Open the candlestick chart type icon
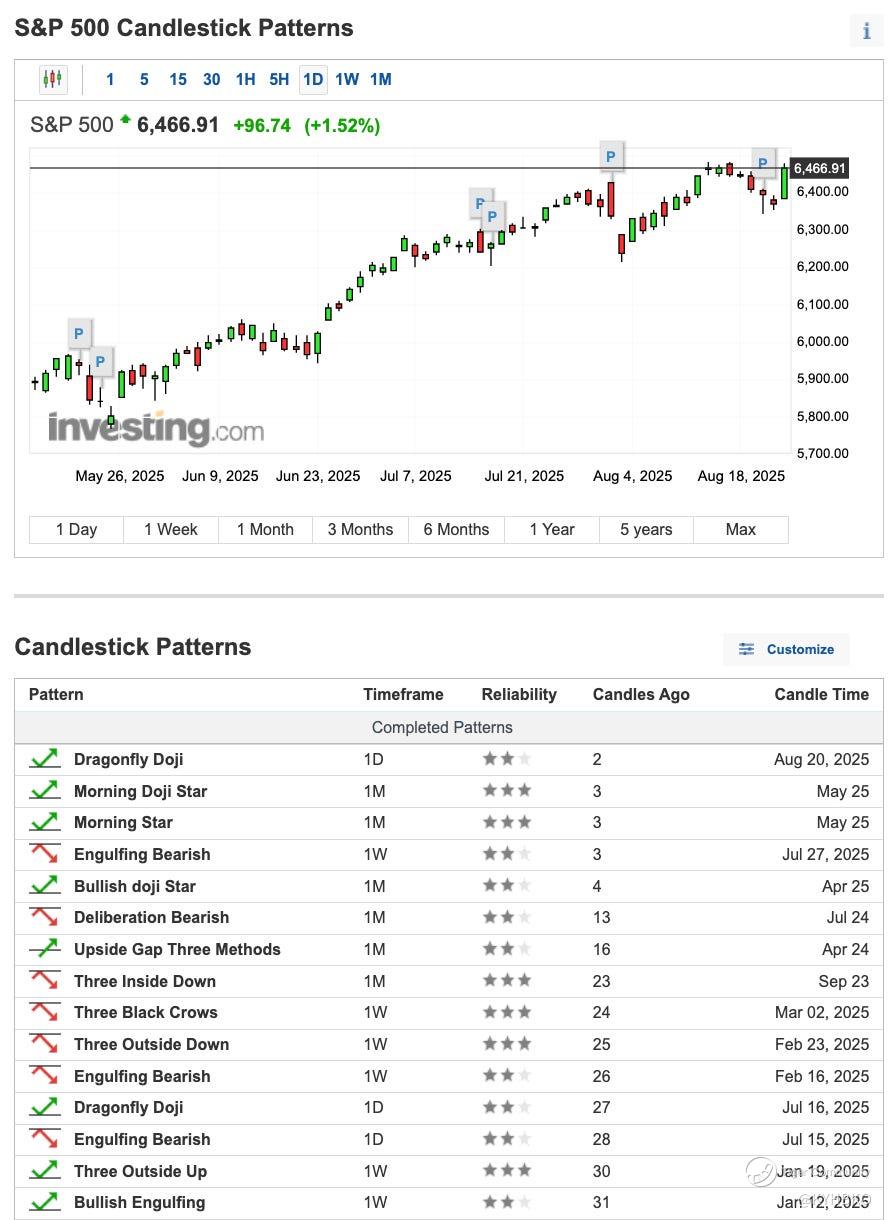The height and width of the screenshot is (1220, 888). tap(53, 79)
